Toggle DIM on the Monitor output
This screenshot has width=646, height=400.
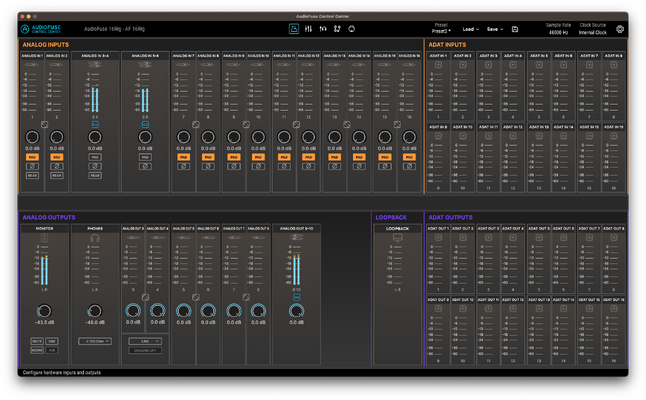click(52, 341)
